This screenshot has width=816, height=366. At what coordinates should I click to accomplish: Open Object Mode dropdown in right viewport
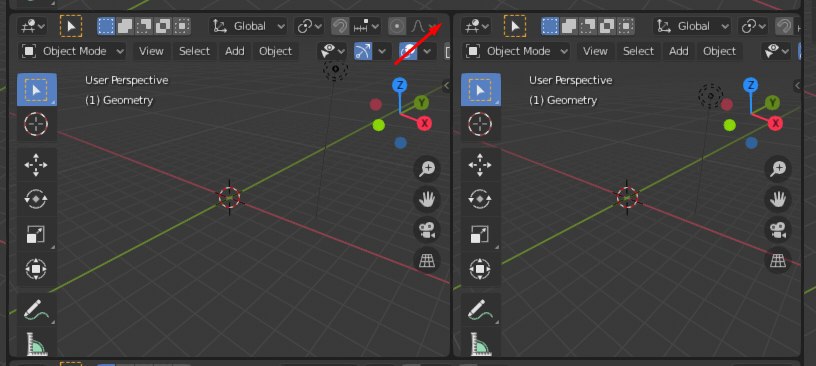[x=516, y=51]
